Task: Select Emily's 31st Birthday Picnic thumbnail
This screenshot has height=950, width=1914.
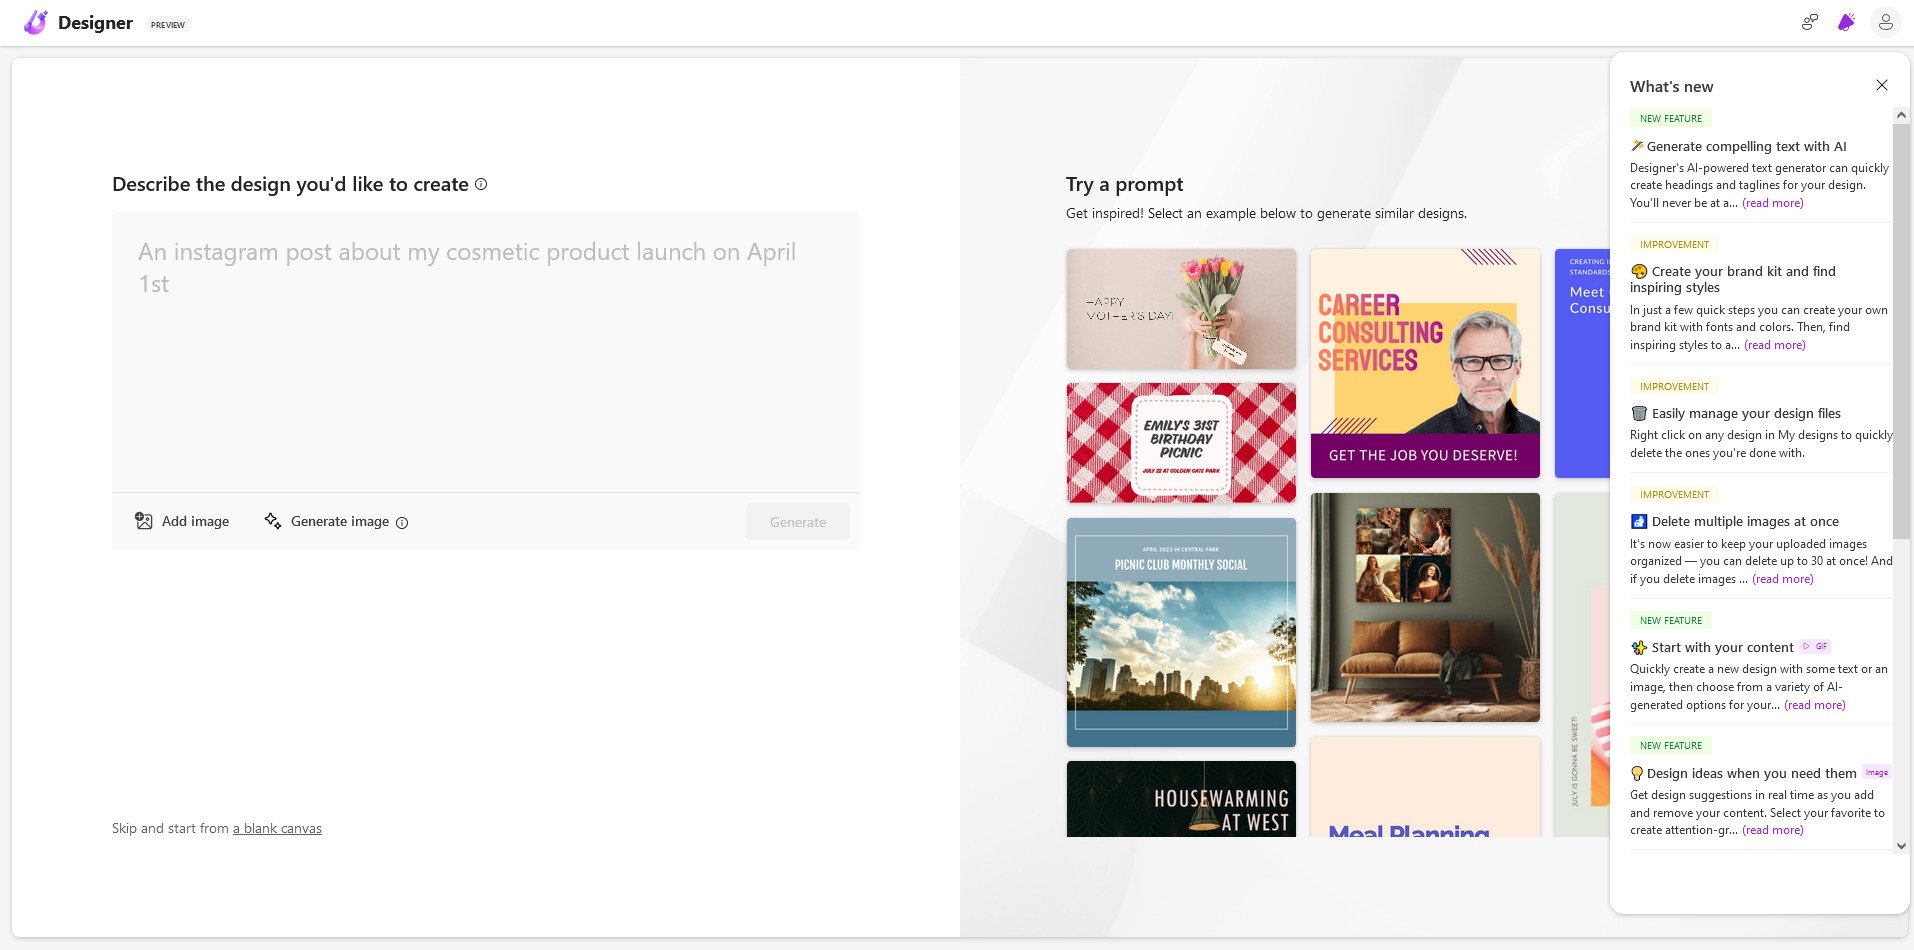Action: pos(1181,442)
